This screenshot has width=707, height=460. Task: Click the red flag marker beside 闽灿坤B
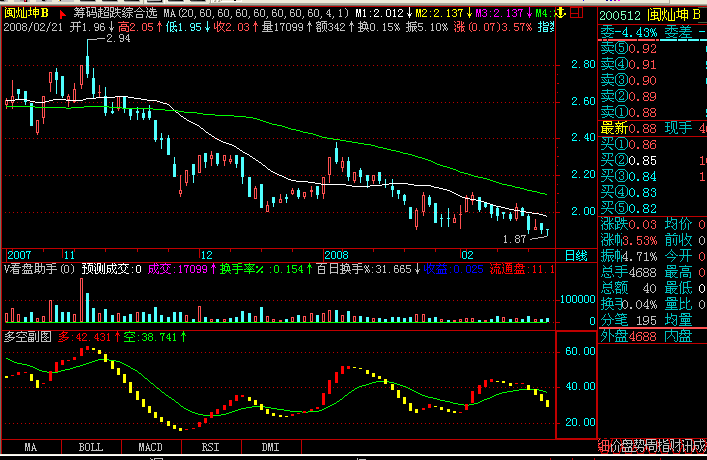(62, 14)
